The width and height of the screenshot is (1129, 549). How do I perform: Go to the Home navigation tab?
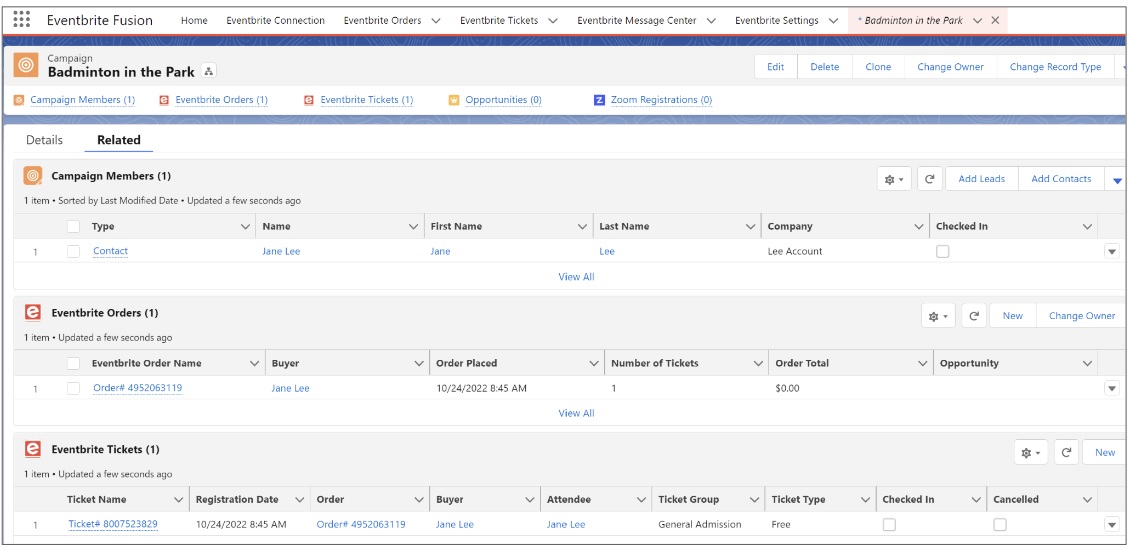tap(194, 20)
